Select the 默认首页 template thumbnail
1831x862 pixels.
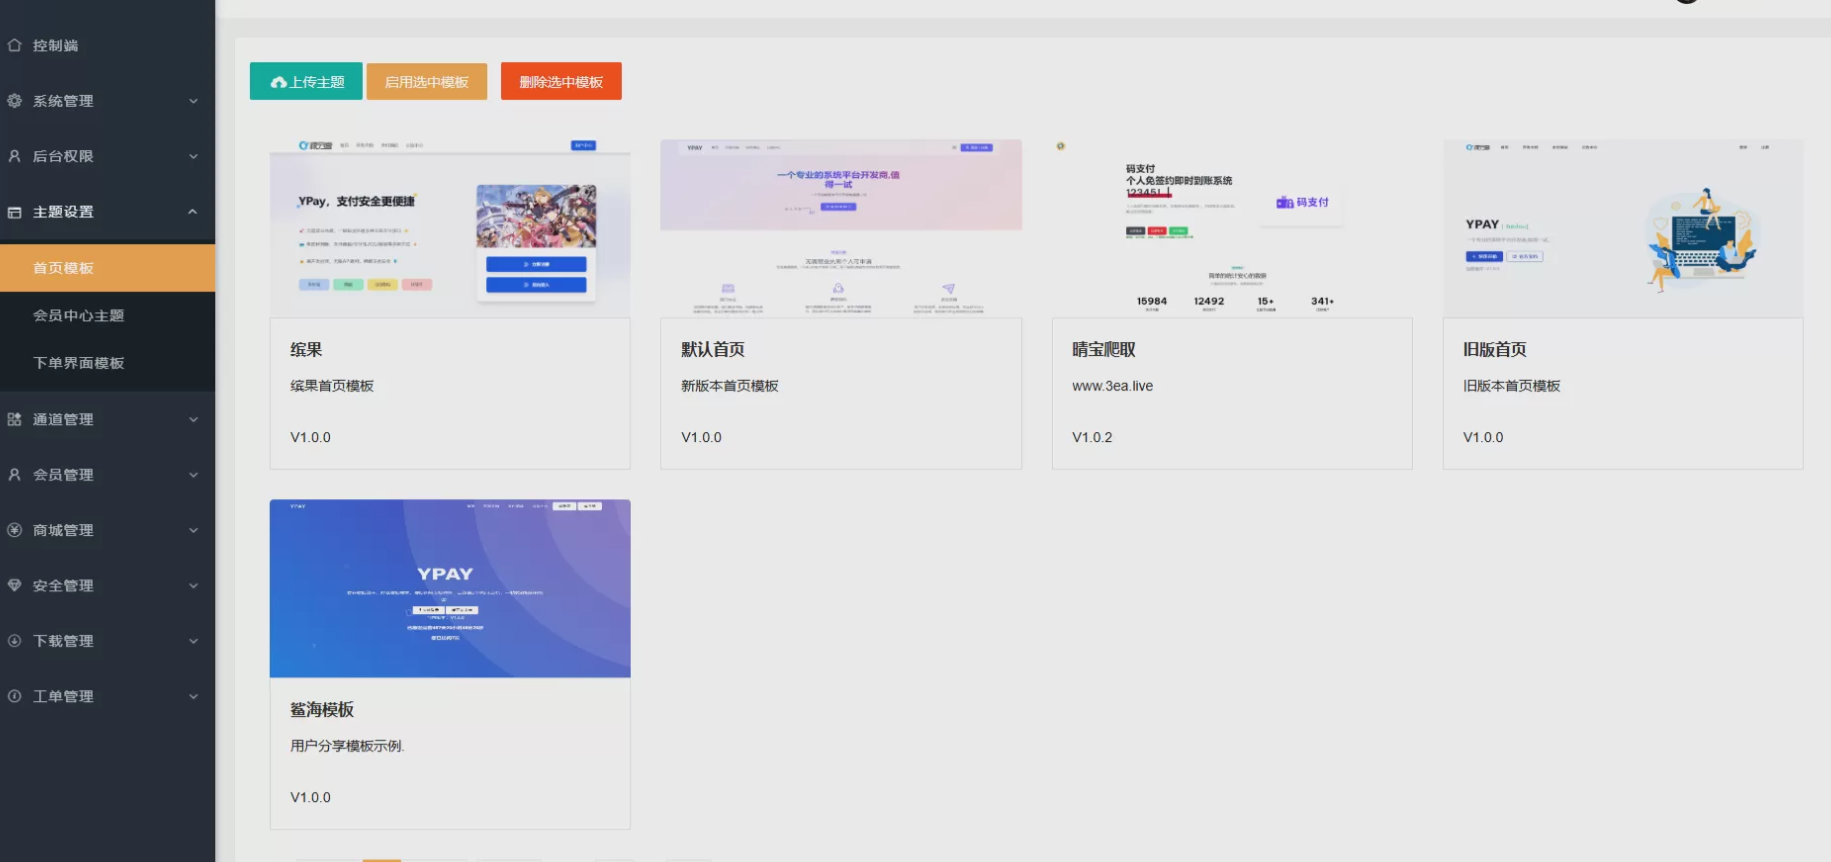click(x=841, y=228)
